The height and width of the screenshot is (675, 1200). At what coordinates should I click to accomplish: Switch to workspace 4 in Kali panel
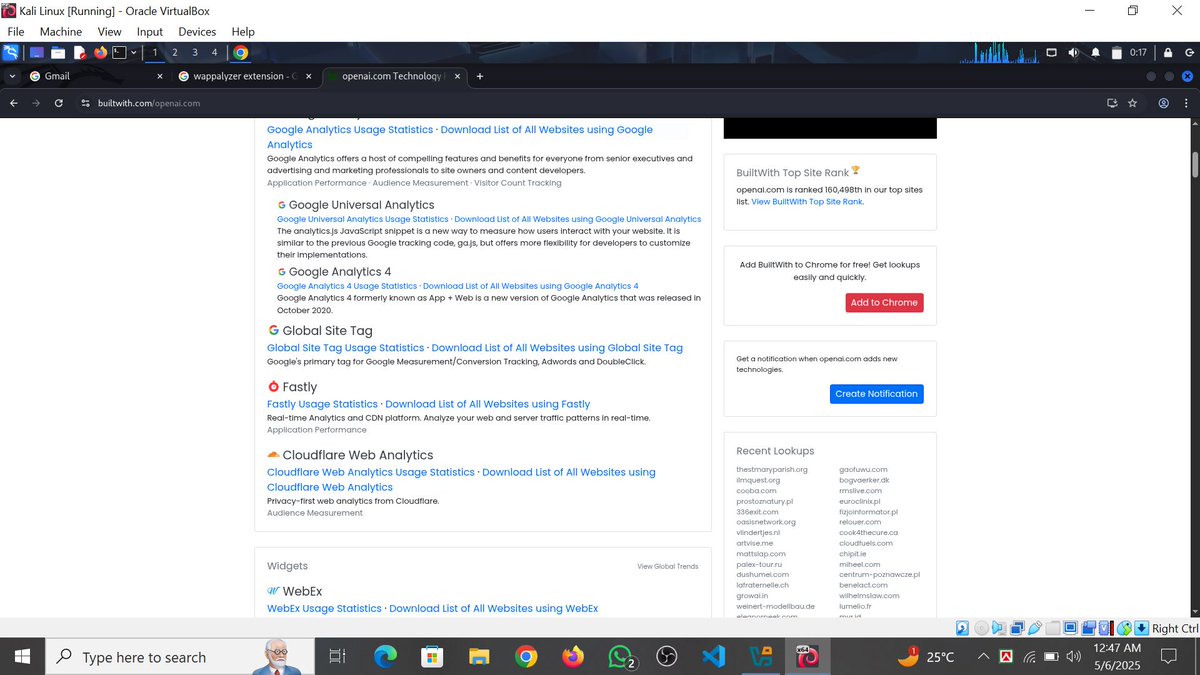point(214,52)
